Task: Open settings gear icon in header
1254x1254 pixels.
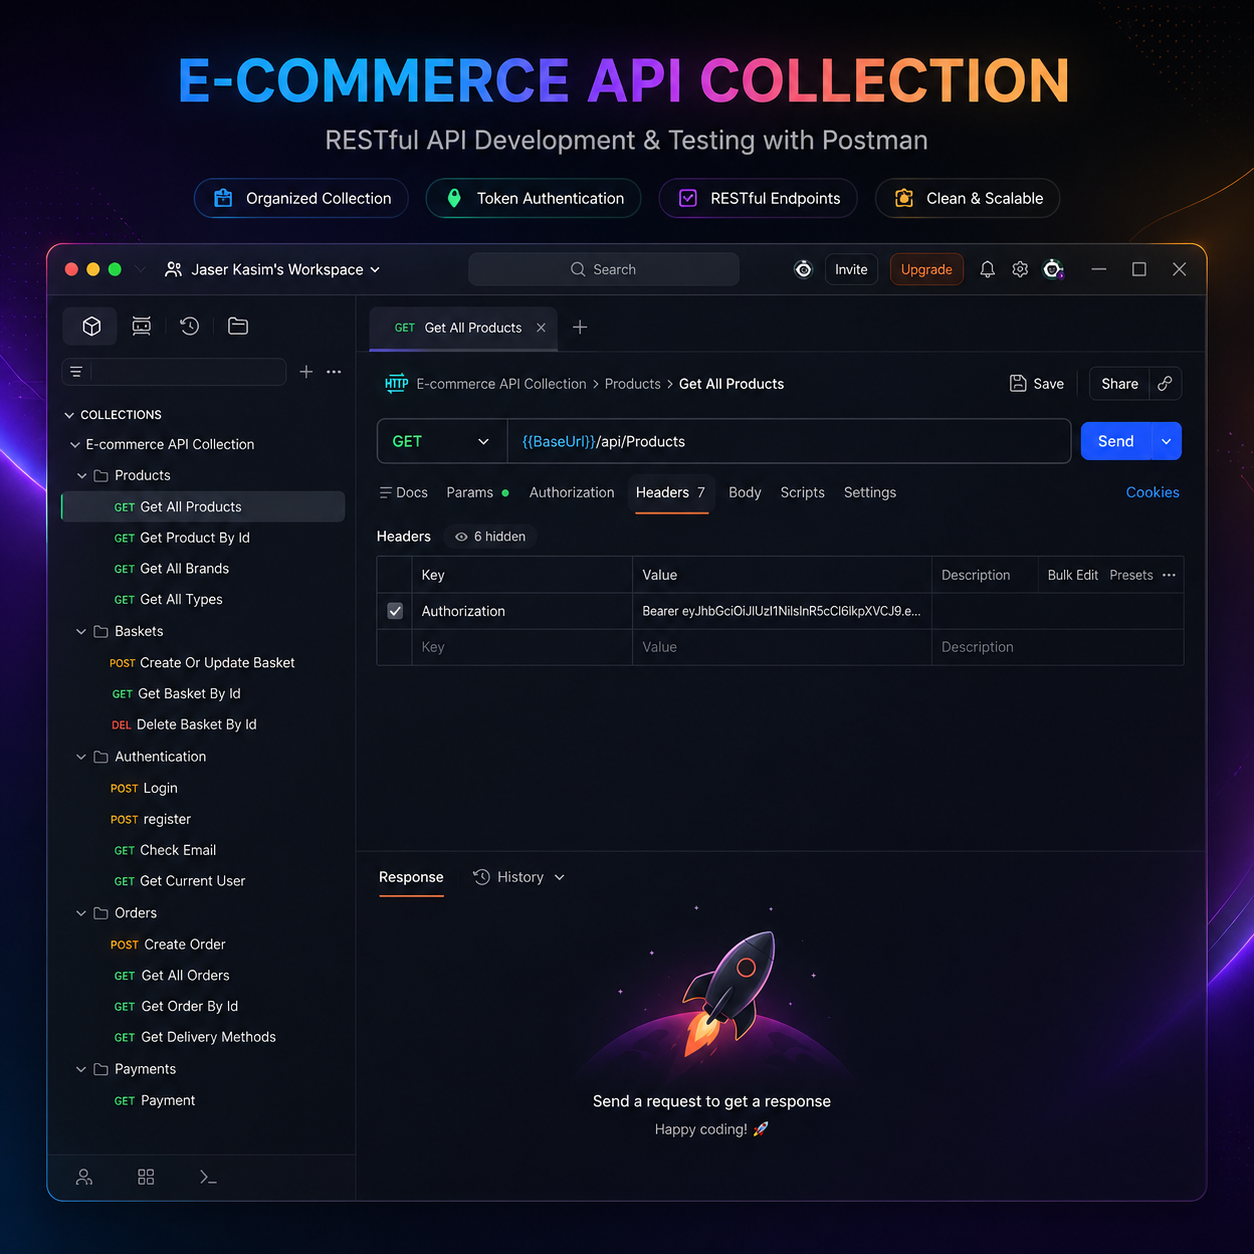Action: click(x=1020, y=269)
